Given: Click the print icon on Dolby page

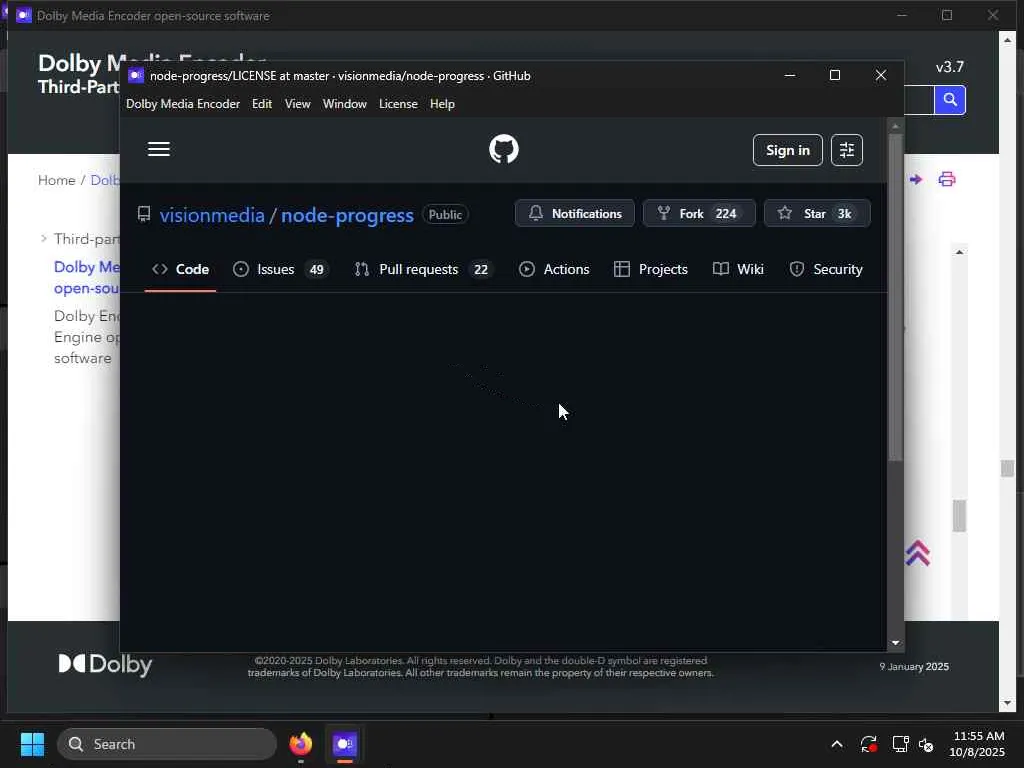Looking at the screenshot, I should 946,179.
